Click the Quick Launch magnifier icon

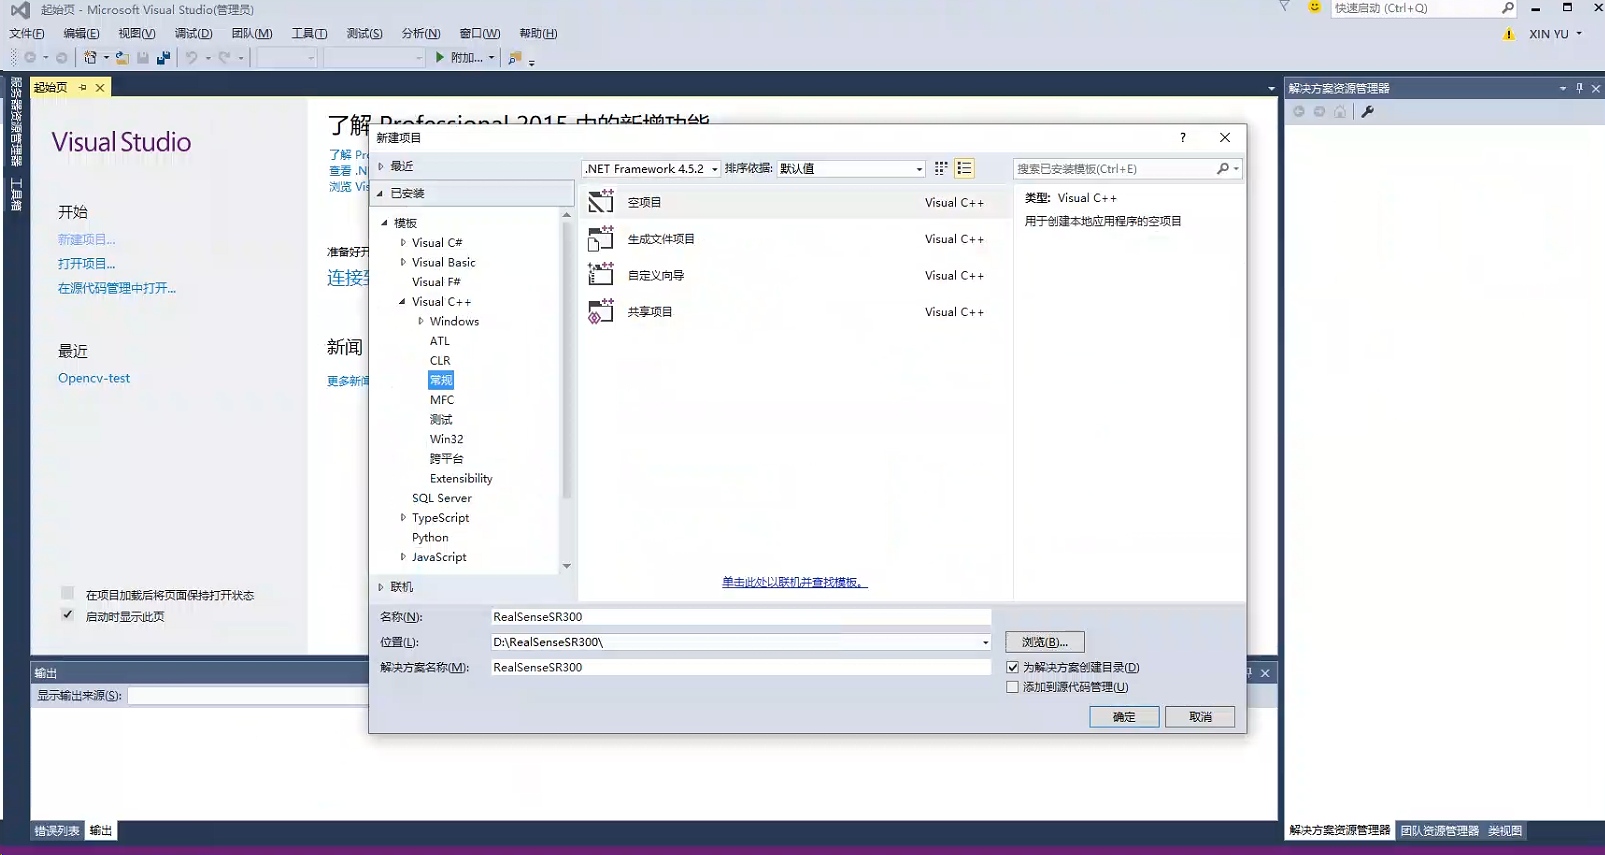point(1508,8)
